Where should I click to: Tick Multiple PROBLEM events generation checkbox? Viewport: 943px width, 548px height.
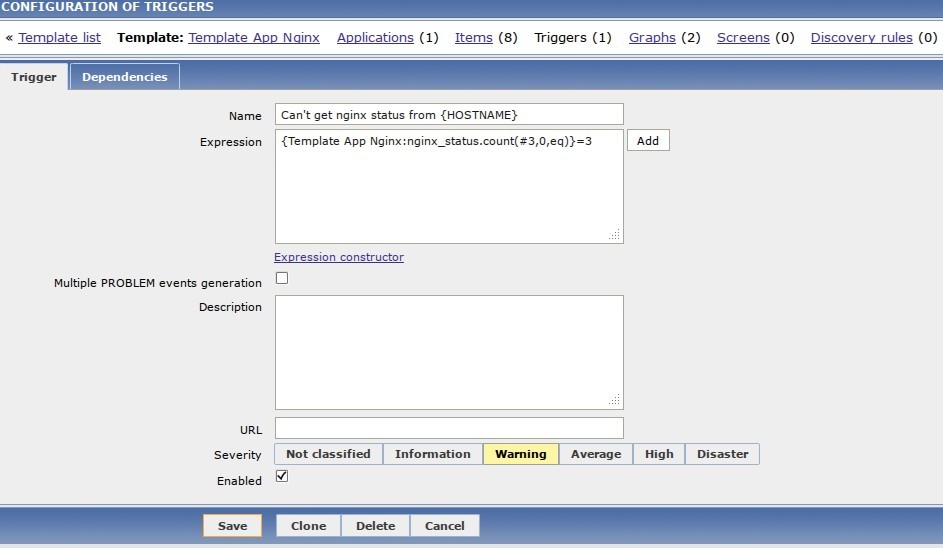coord(281,278)
